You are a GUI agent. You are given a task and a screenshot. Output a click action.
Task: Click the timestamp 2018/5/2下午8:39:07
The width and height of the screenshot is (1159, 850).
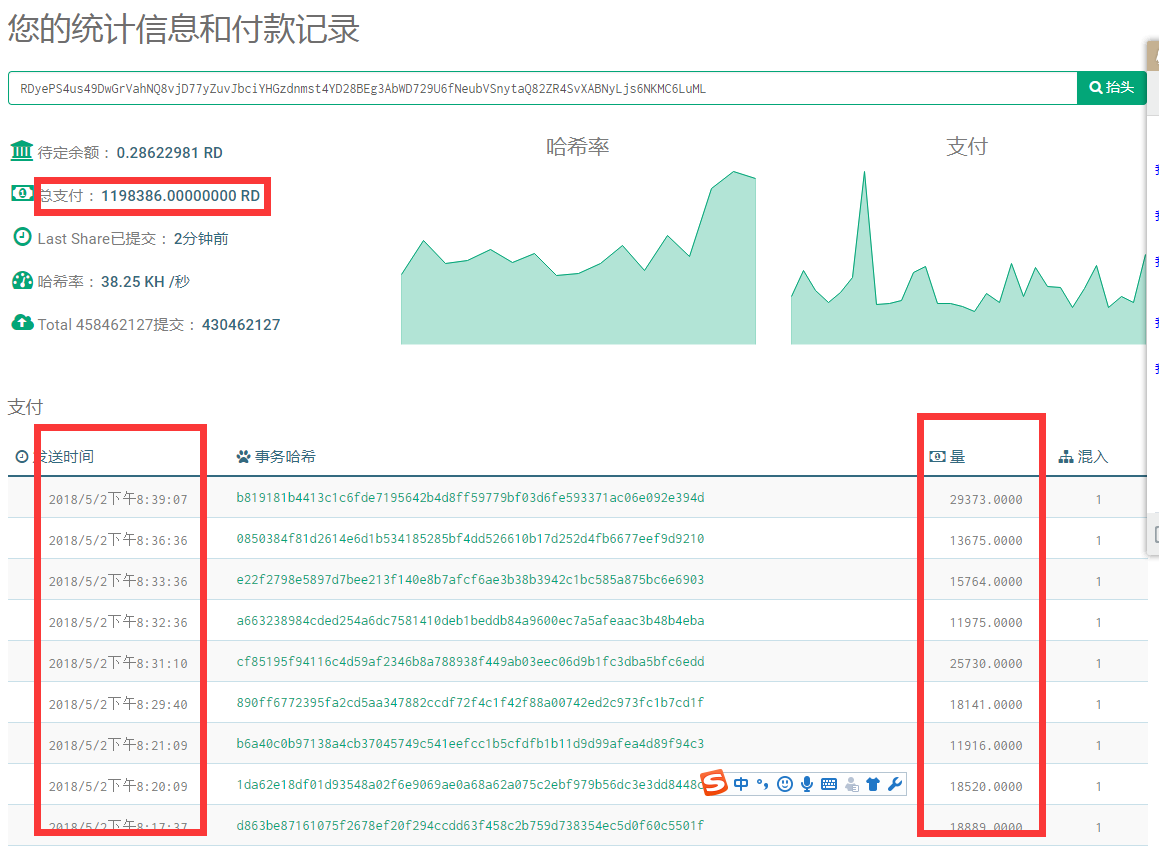coord(118,499)
